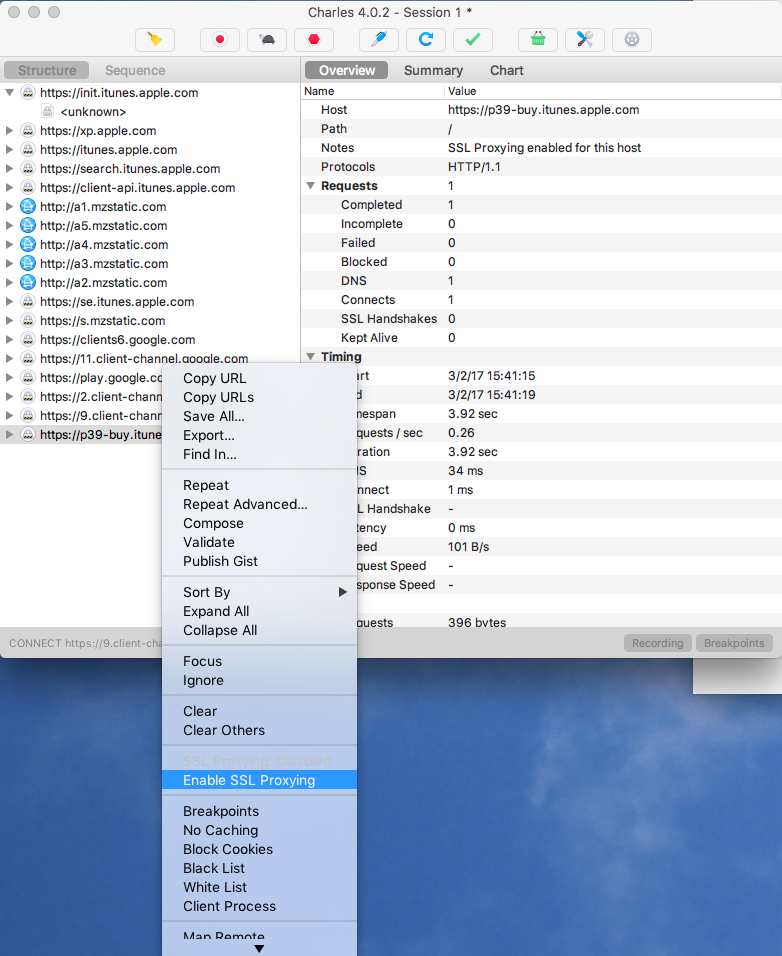Select Export... in the context menu
This screenshot has width=782, height=956.
click(x=259, y=435)
